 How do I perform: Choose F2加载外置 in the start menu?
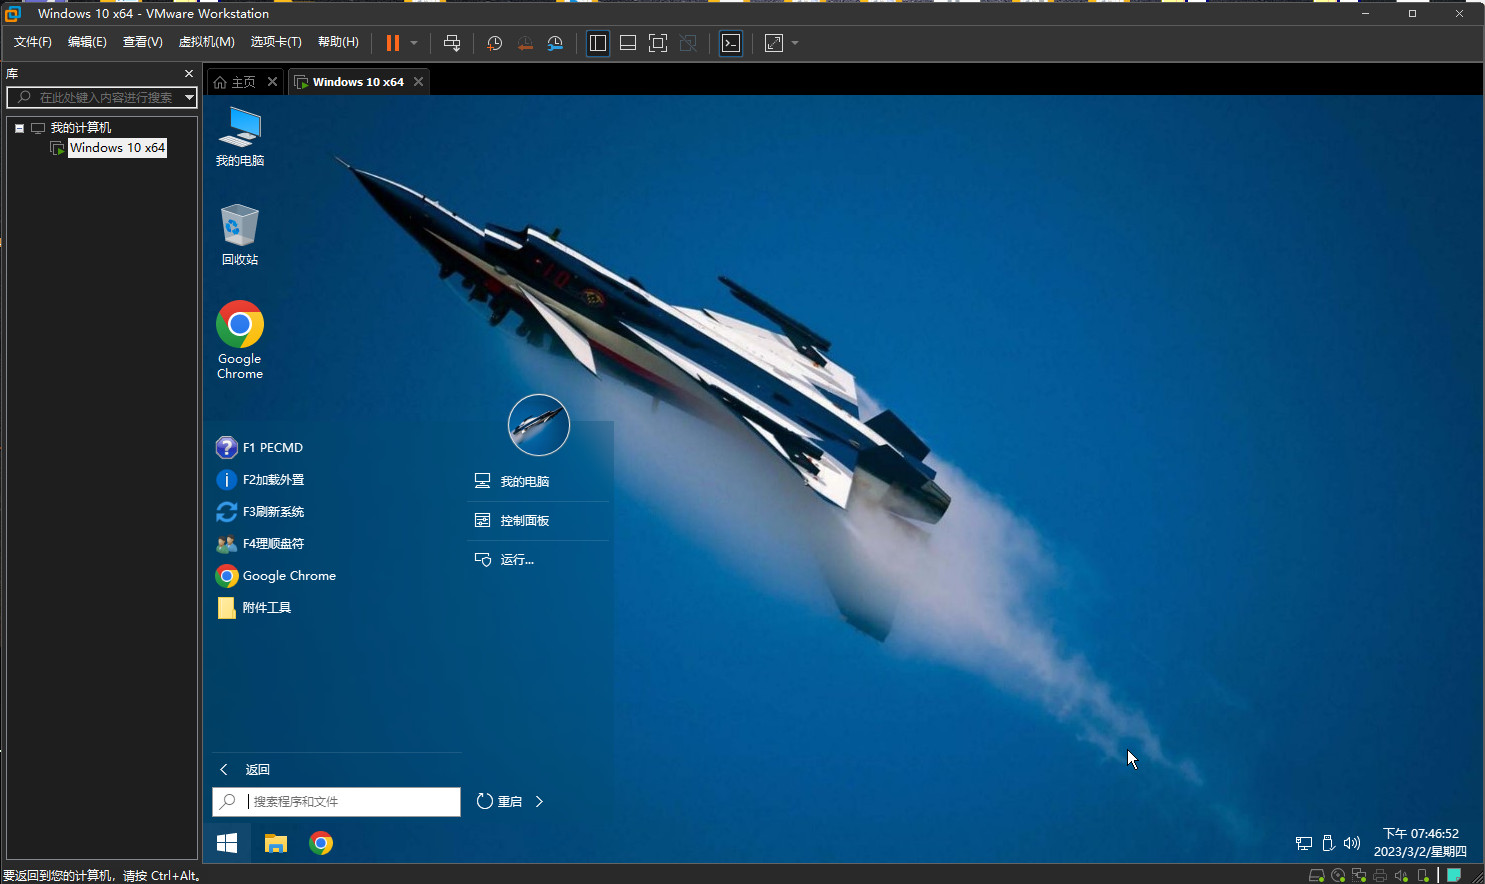[x=261, y=480]
